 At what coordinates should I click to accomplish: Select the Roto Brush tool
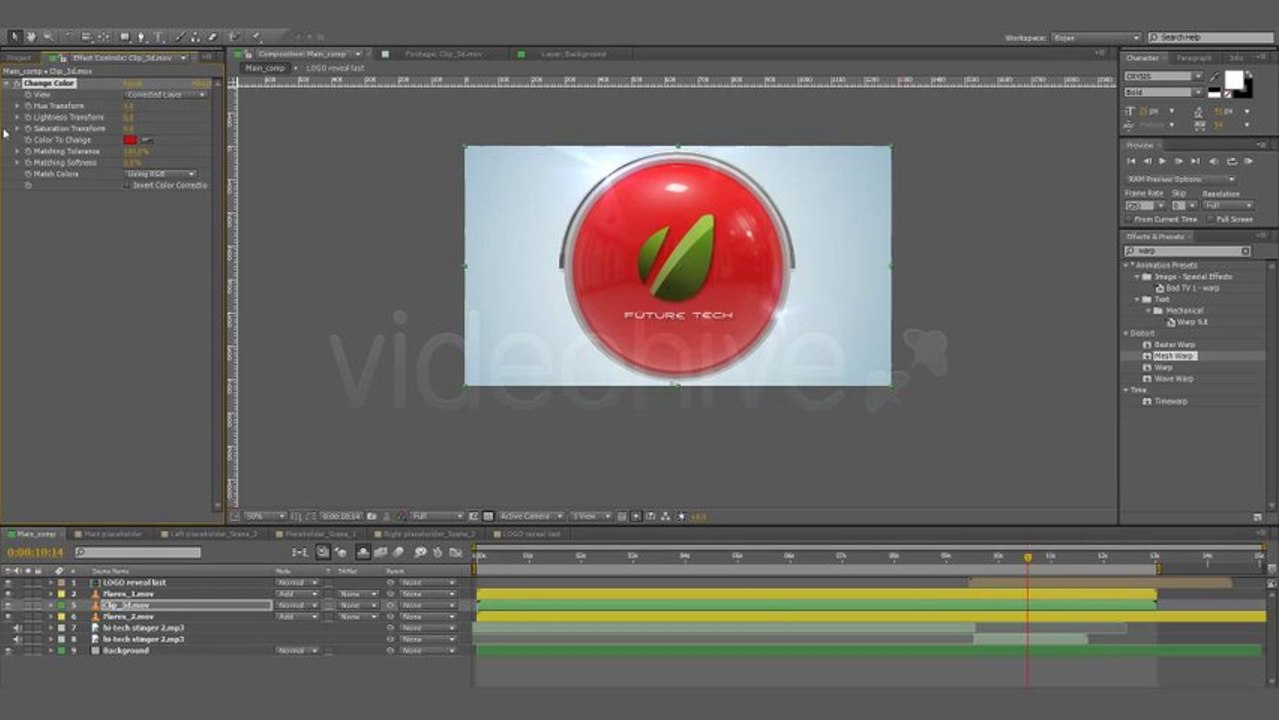point(234,37)
